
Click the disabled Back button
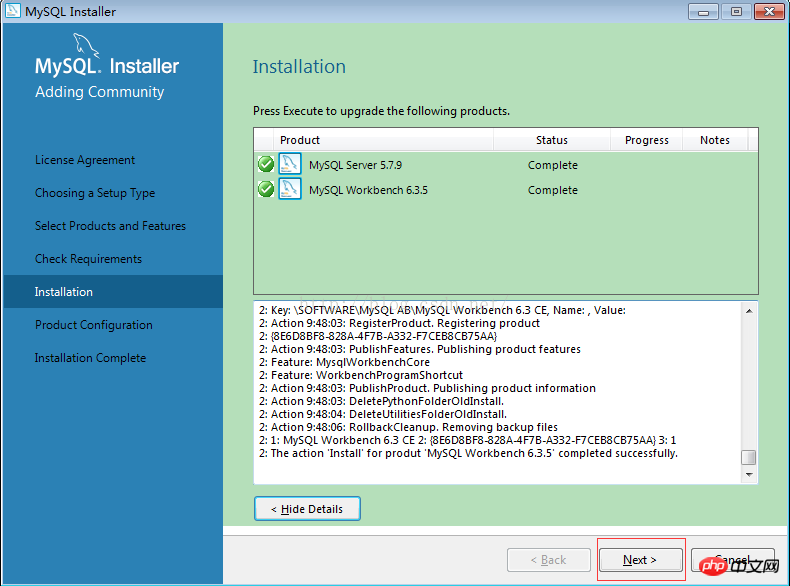coord(549,560)
